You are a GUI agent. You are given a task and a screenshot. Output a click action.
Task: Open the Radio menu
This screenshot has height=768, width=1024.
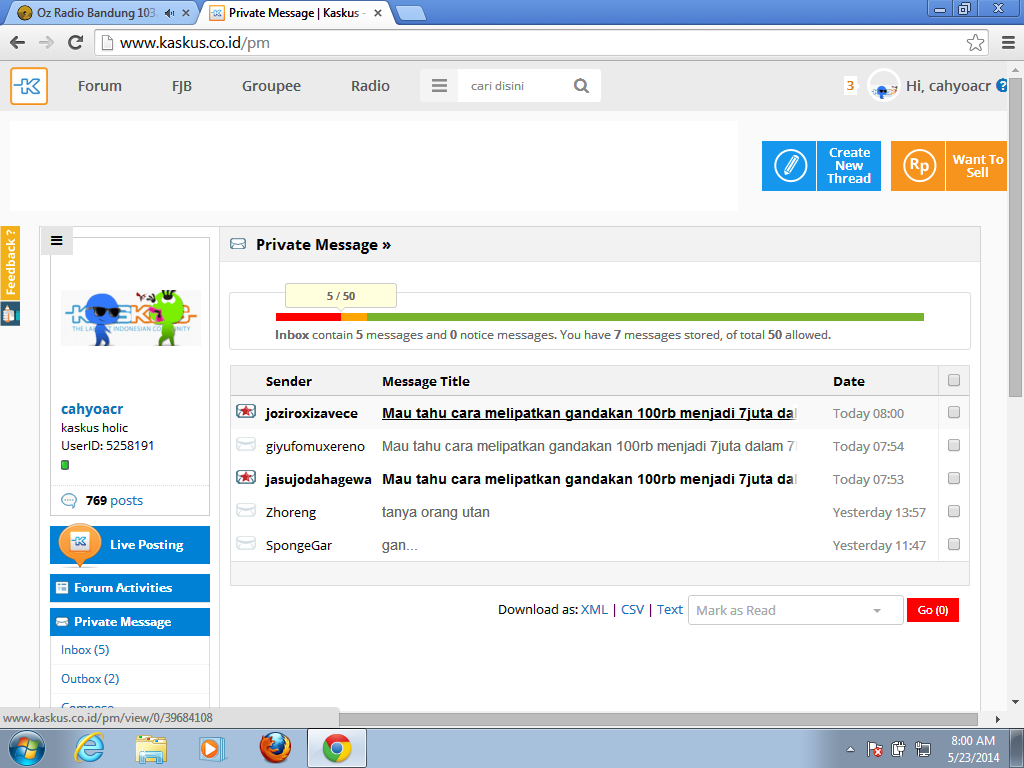point(370,86)
